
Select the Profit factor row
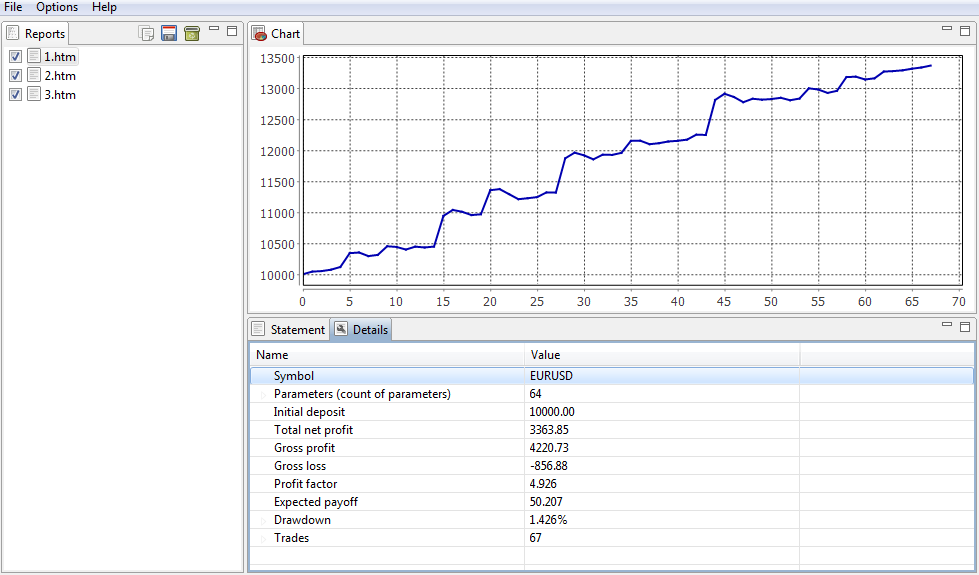612,484
